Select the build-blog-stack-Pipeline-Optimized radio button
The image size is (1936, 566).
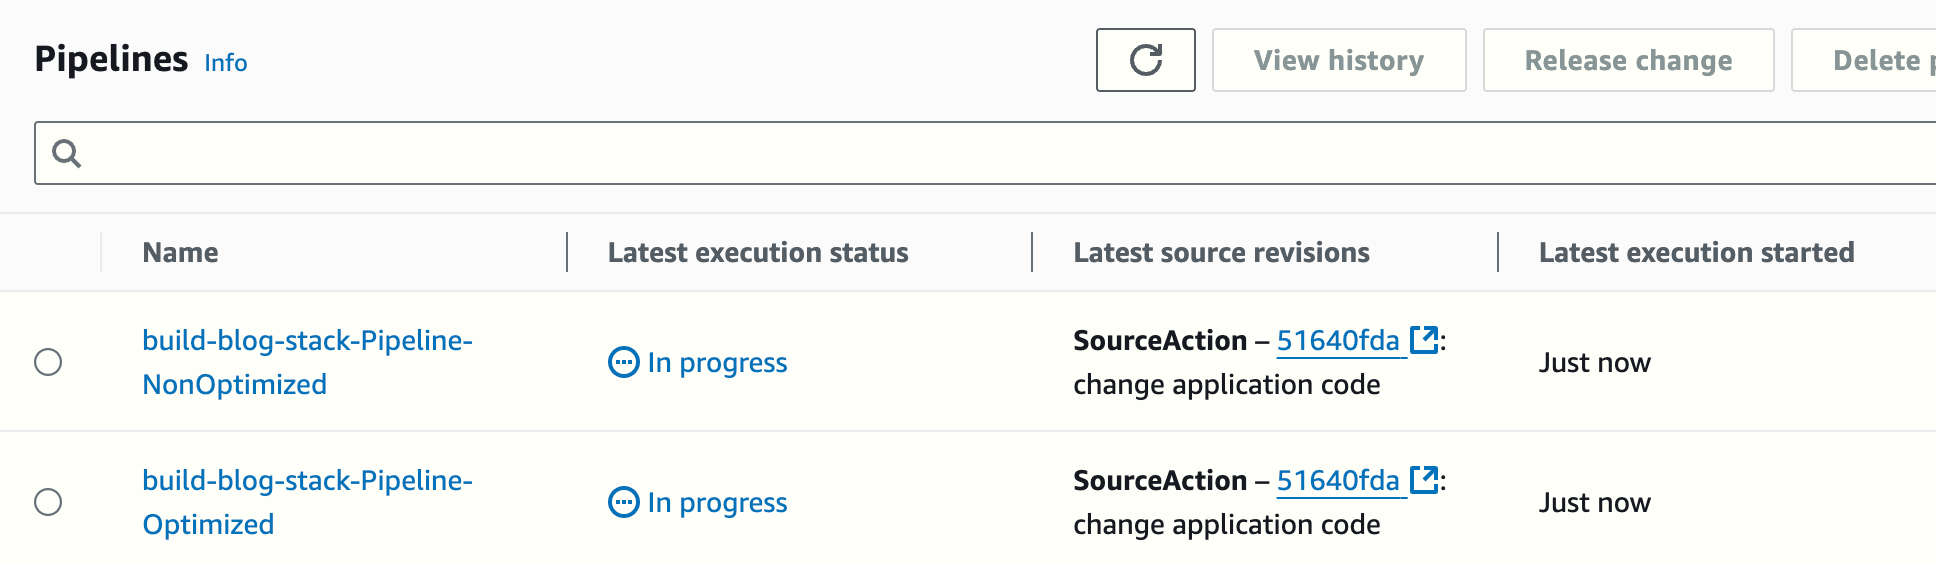48,502
